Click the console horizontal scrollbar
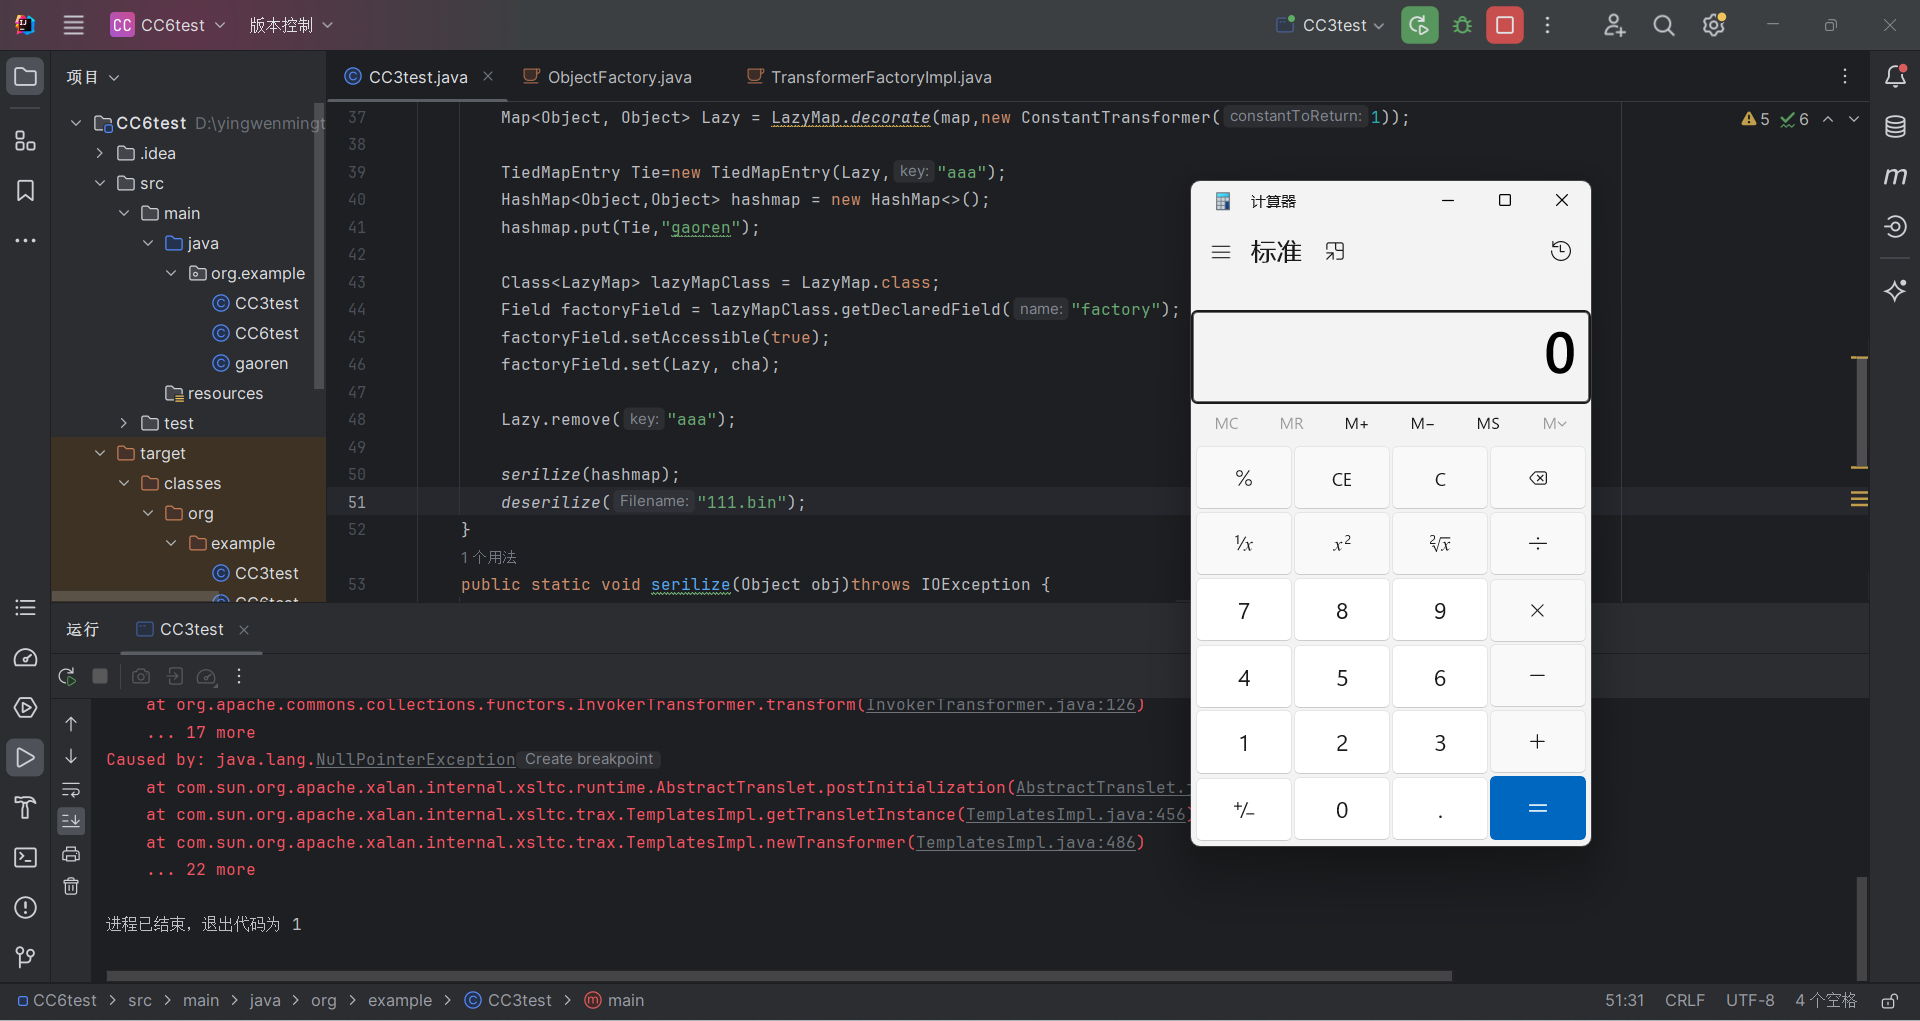The image size is (1920, 1021). (779, 976)
